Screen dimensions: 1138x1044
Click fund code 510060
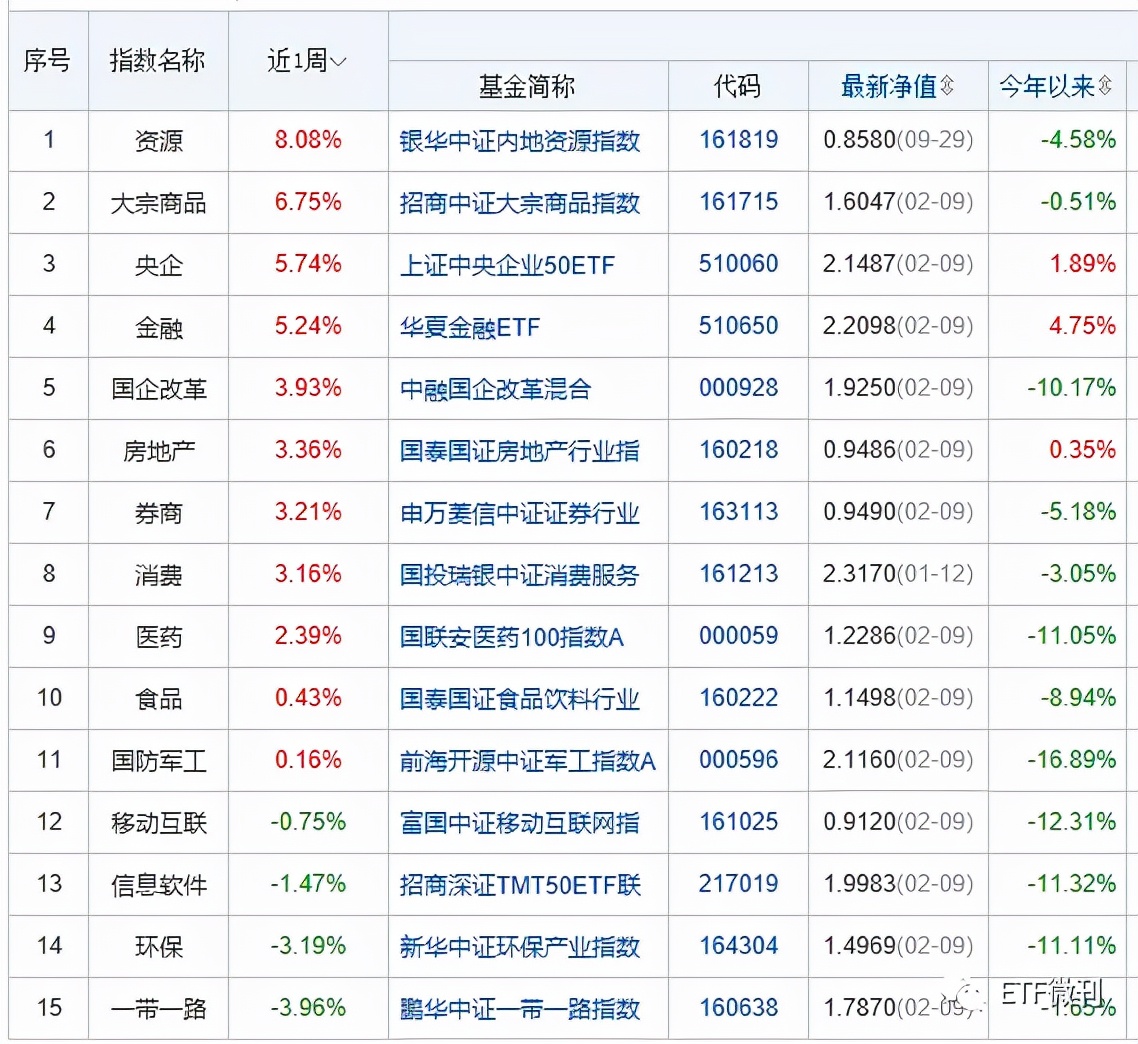(x=738, y=264)
